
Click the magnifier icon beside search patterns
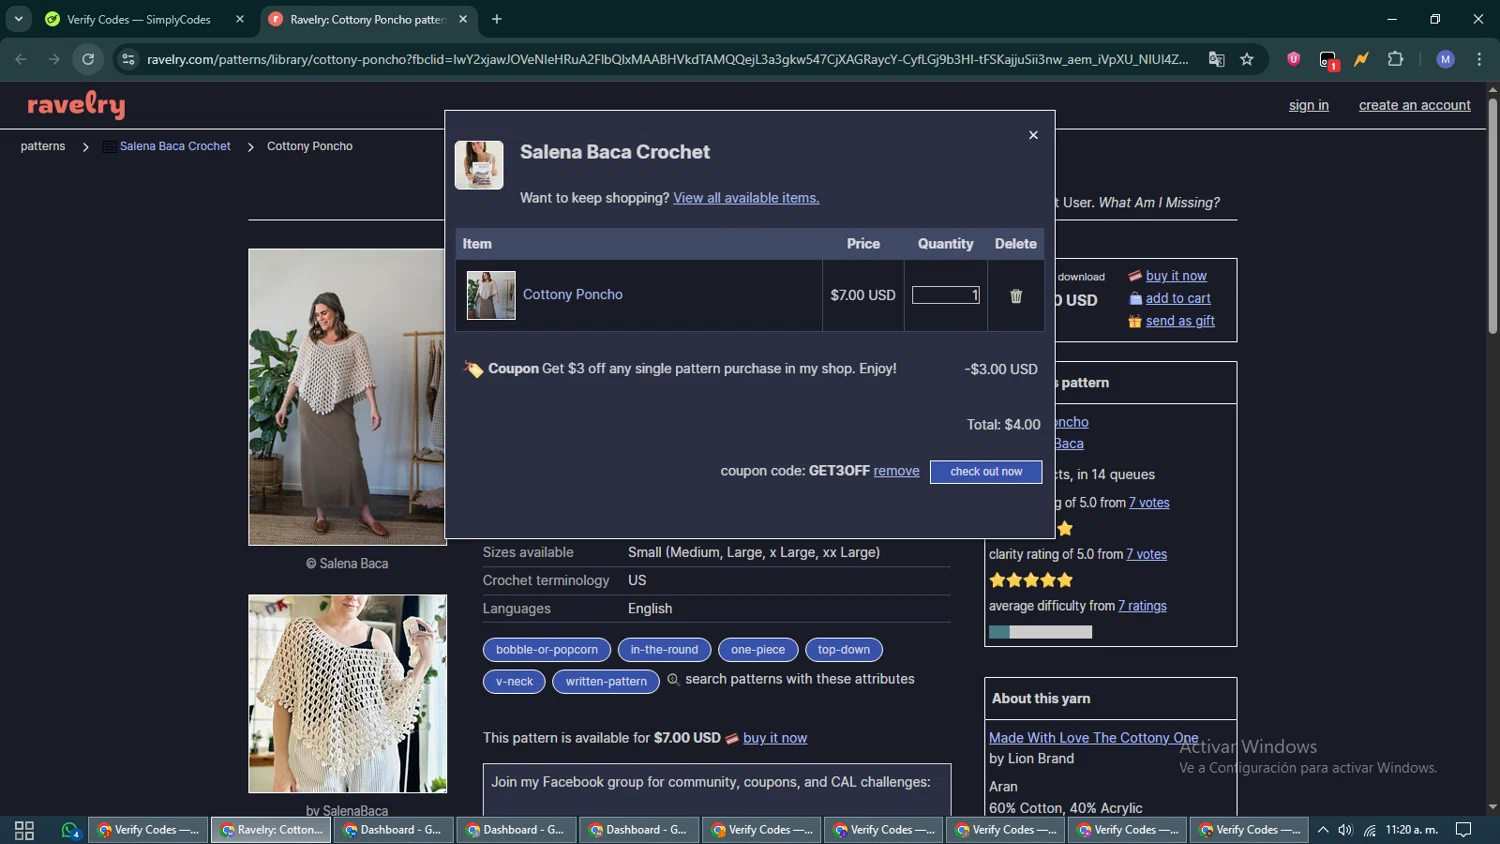click(x=673, y=680)
